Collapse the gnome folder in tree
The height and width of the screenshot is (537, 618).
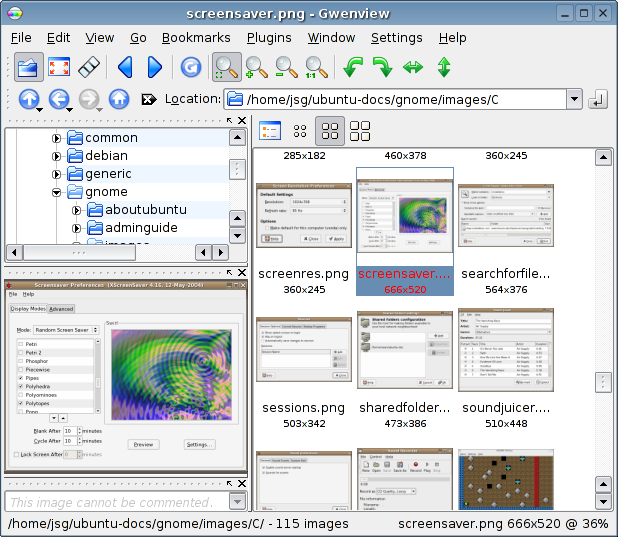tap(57, 192)
